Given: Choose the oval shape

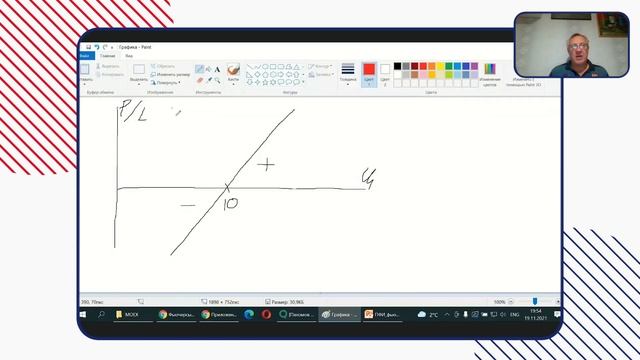Looking at the screenshot, I should pyautogui.click(x=265, y=67).
